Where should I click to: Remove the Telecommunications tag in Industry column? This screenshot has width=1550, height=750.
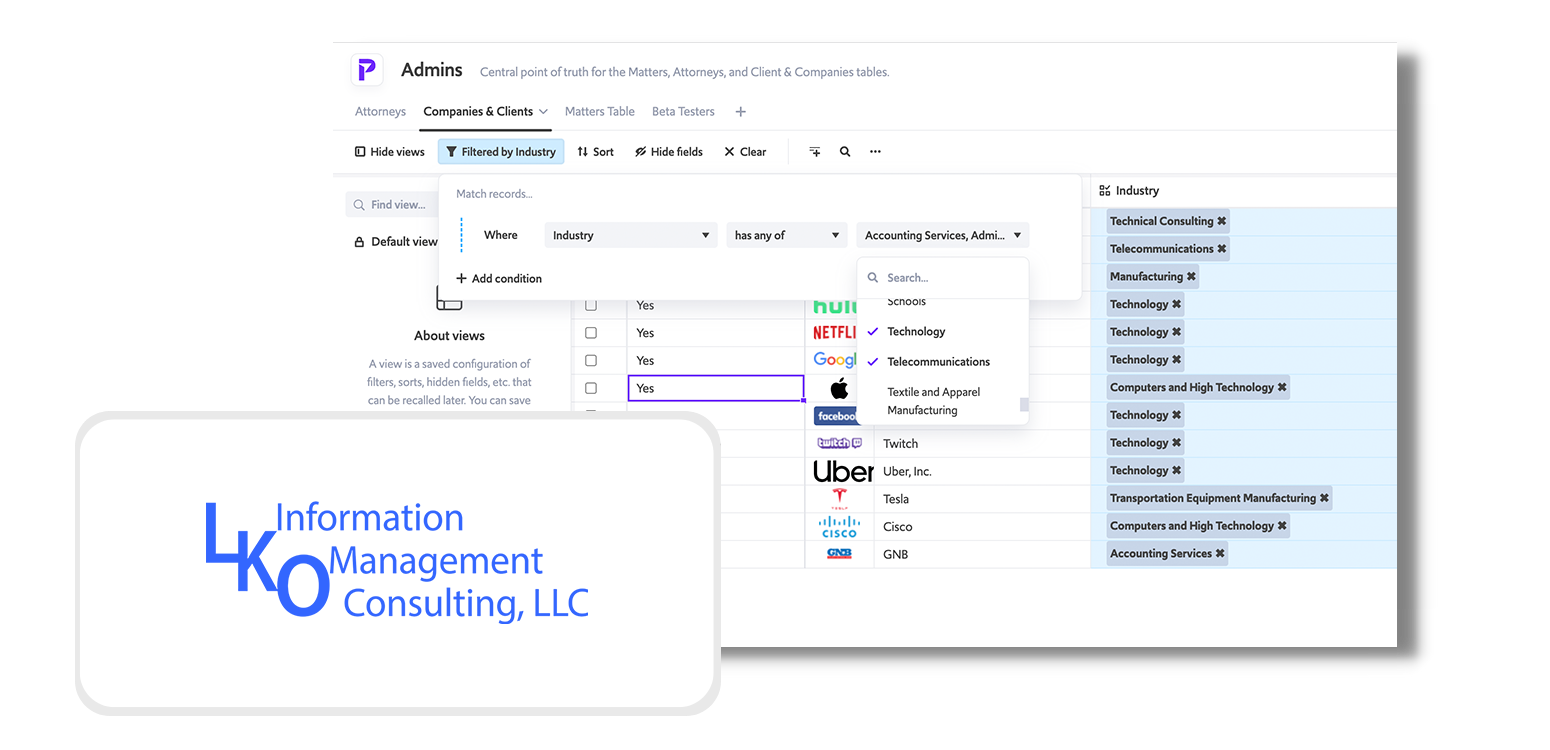(1222, 249)
